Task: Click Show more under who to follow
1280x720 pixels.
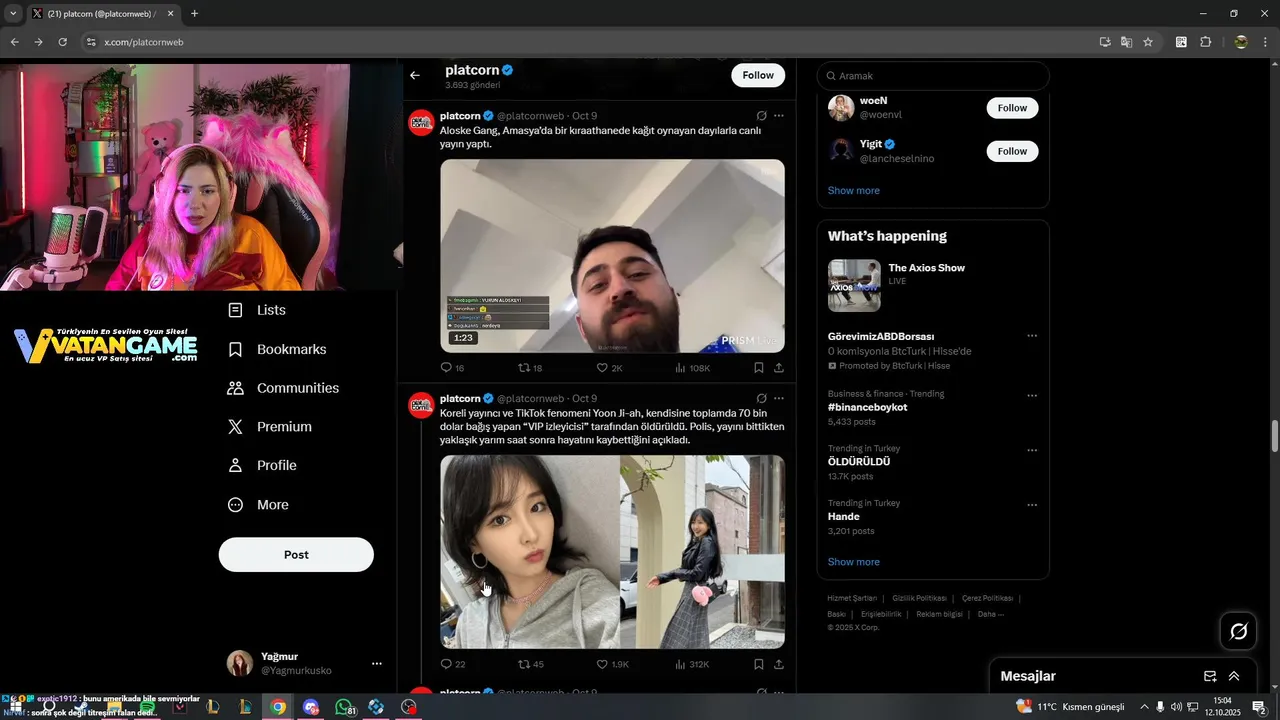Action: tap(854, 190)
